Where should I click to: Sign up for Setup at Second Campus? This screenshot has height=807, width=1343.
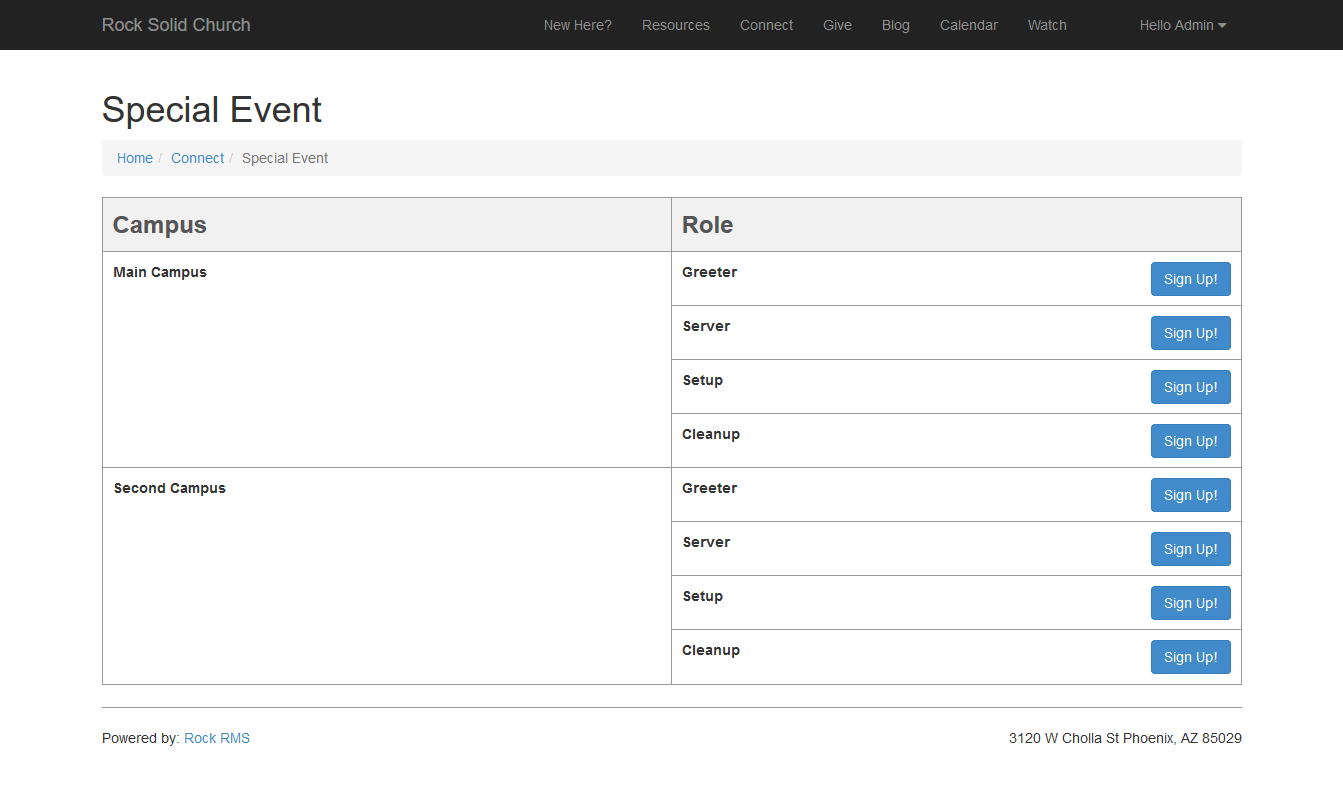tap(1190, 603)
